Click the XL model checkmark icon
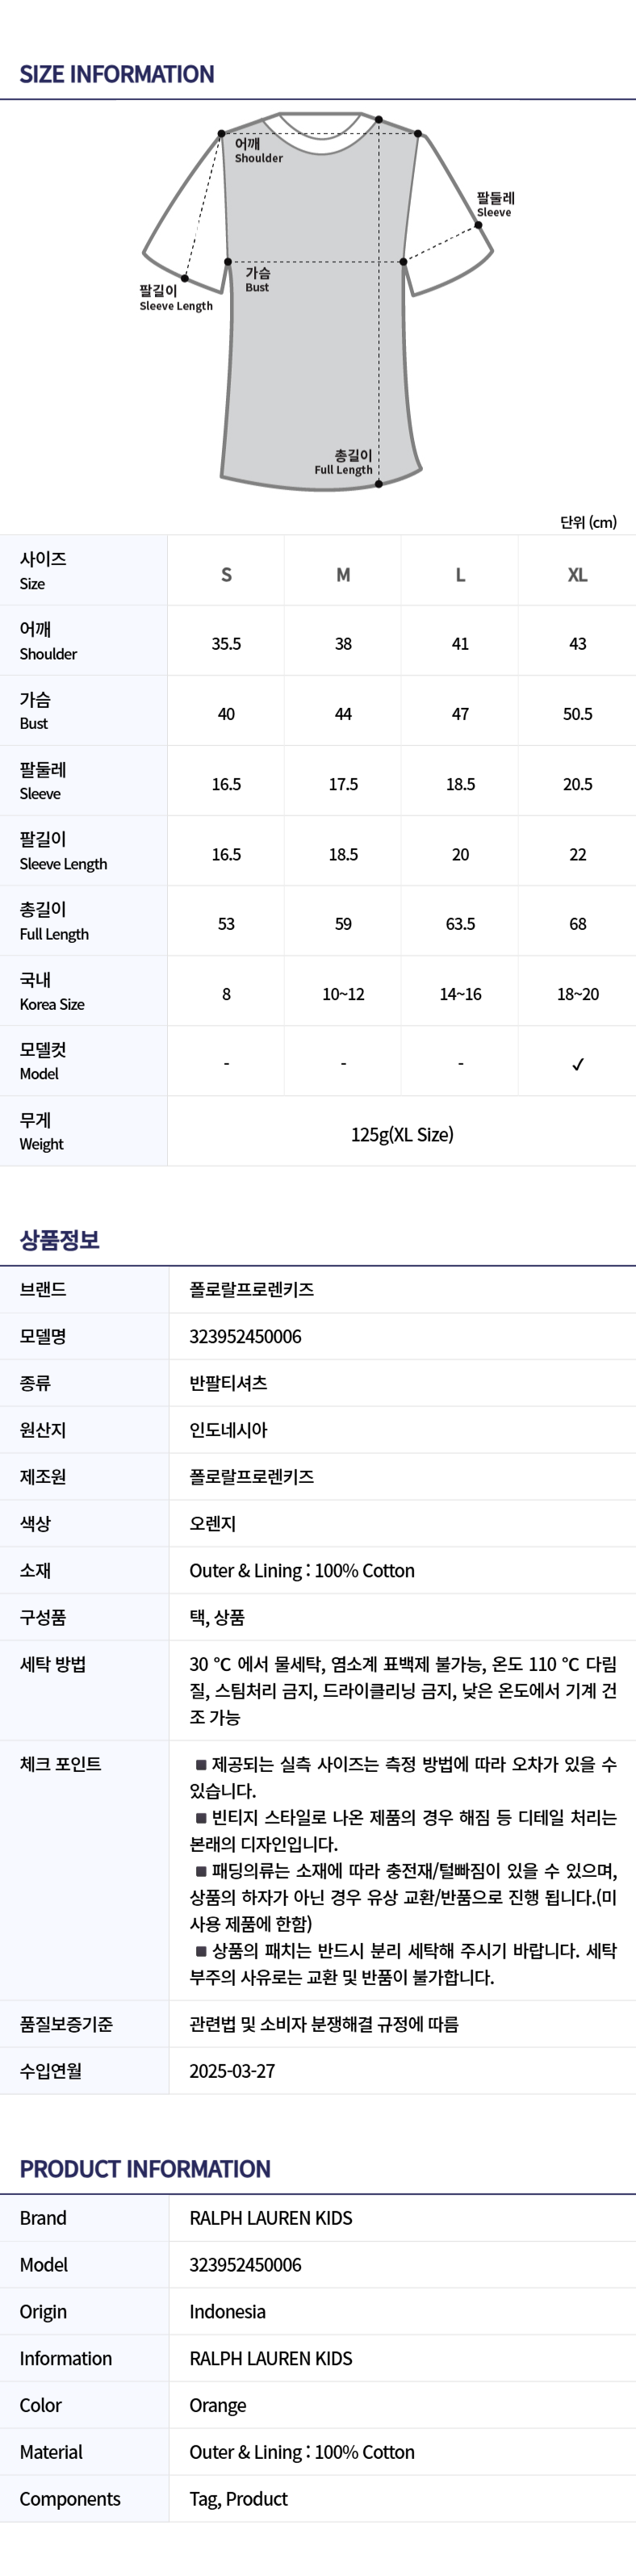636x2576 pixels. pyautogui.click(x=577, y=1064)
